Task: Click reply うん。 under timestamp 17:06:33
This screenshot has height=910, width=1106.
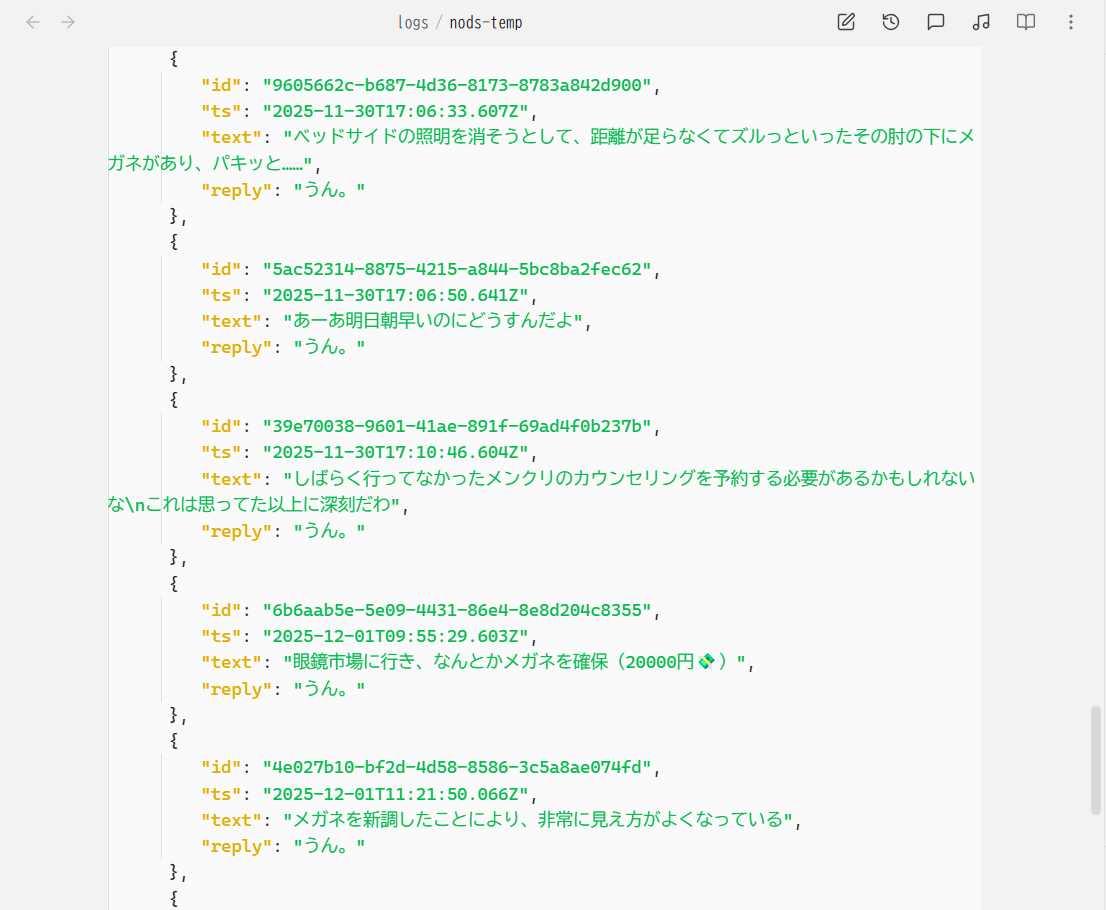Action: 329,190
